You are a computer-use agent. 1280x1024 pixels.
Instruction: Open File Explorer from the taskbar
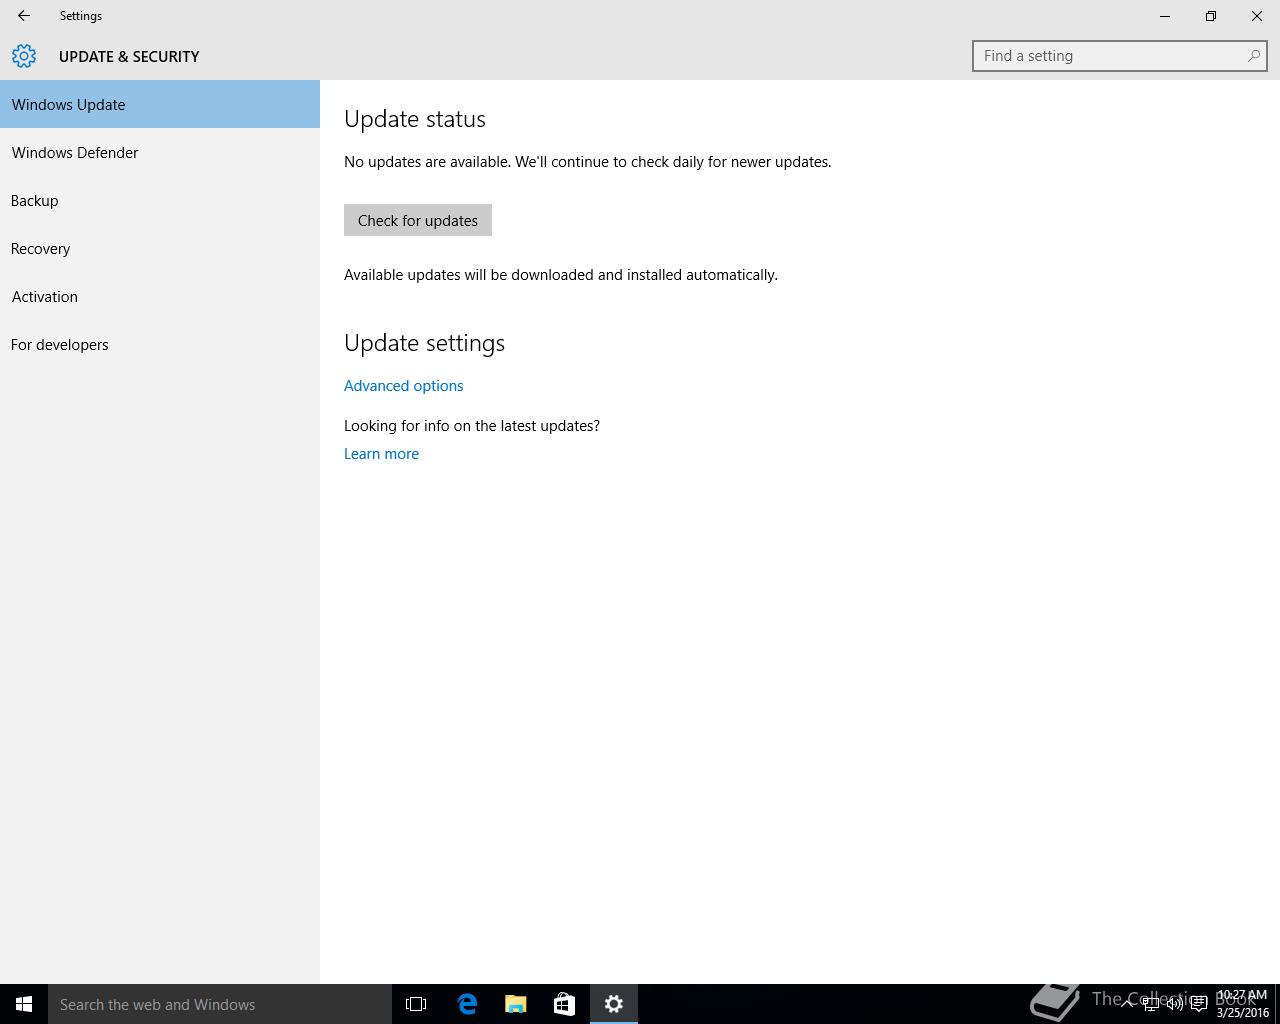(x=516, y=1004)
